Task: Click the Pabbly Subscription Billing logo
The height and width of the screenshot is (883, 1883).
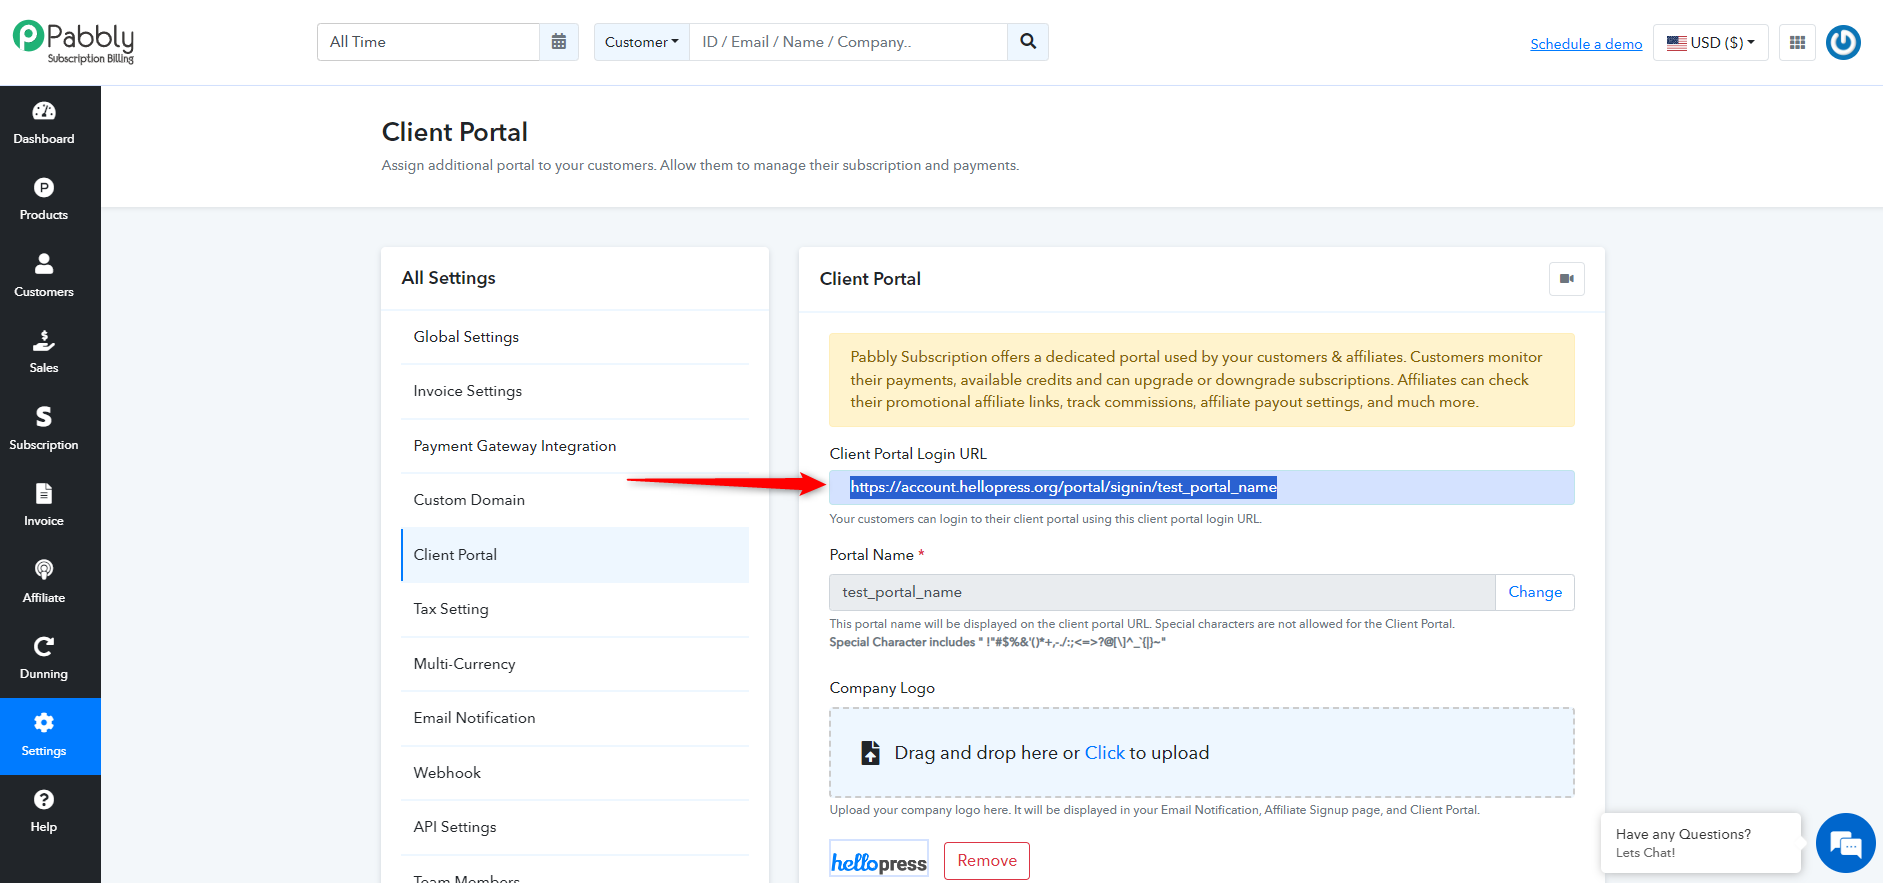Action: coord(74,43)
